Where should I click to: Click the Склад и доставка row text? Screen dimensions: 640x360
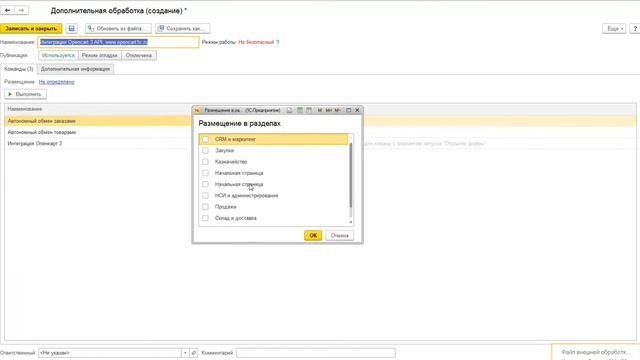point(236,218)
